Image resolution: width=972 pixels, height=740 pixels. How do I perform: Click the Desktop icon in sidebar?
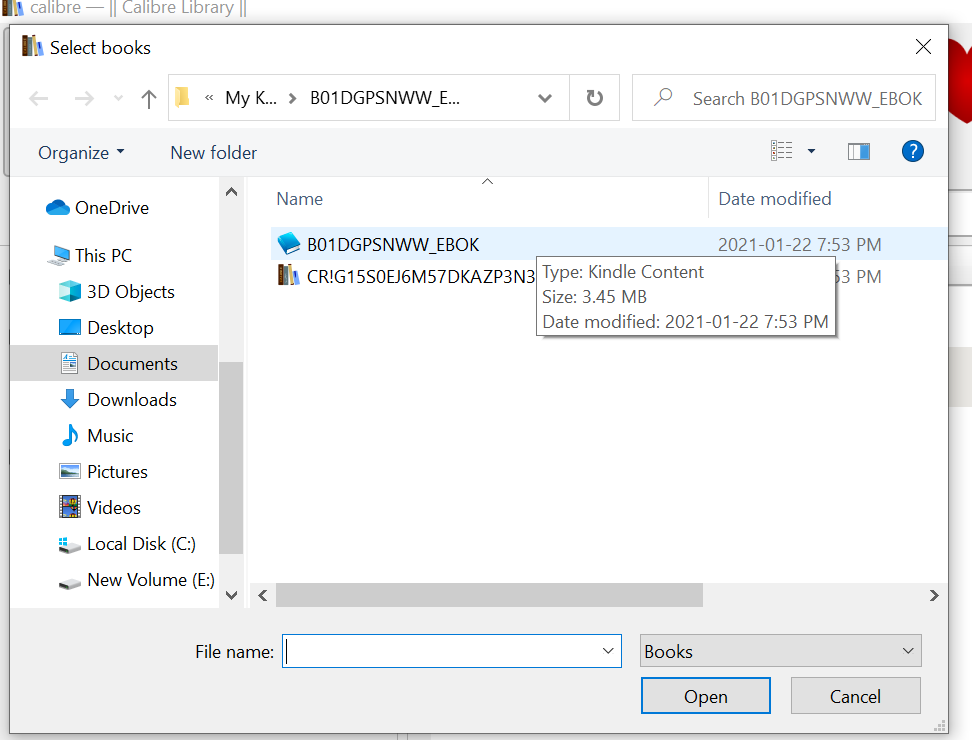click(x=69, y=327)
